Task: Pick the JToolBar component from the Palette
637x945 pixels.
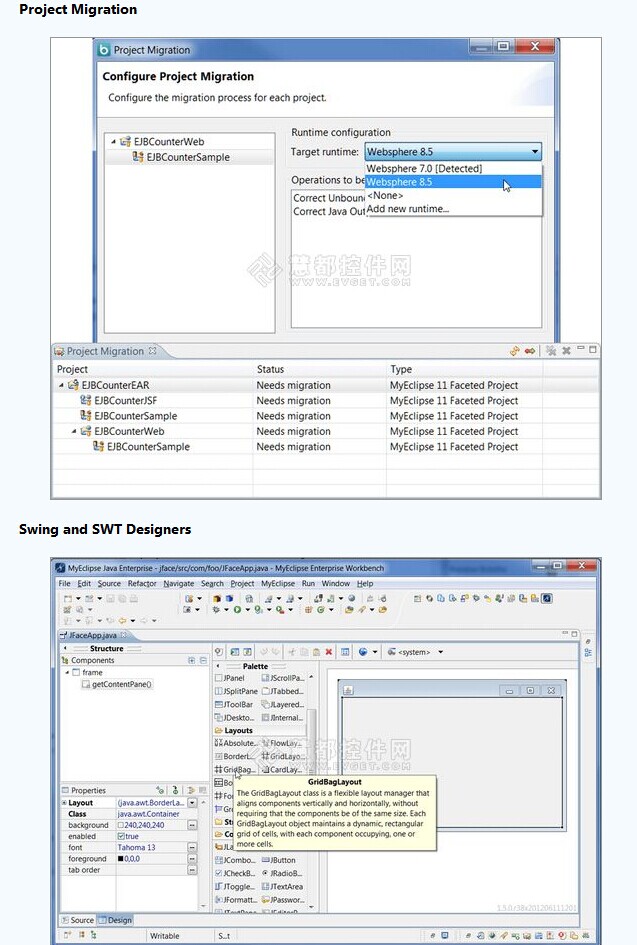Action: click(234, 704)
